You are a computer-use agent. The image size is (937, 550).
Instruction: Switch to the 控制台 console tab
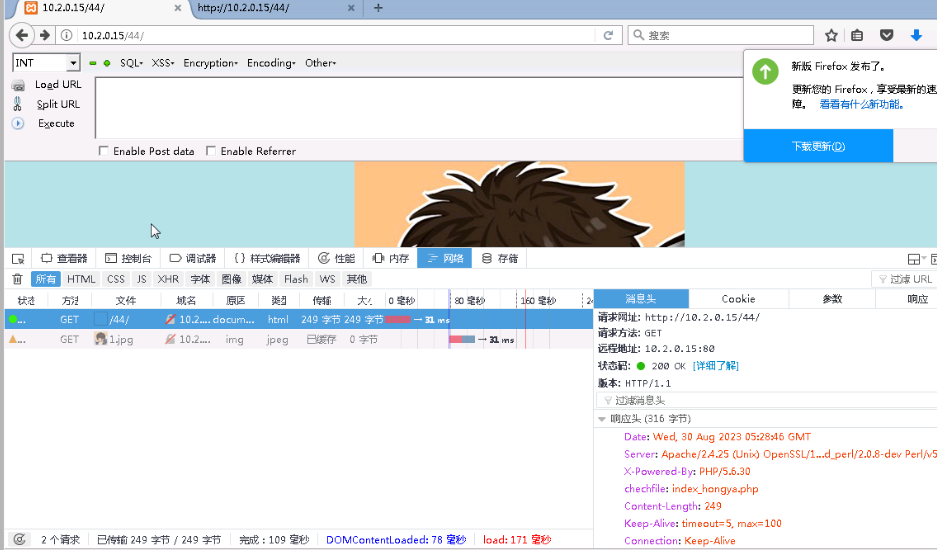[x=128, y=258]
